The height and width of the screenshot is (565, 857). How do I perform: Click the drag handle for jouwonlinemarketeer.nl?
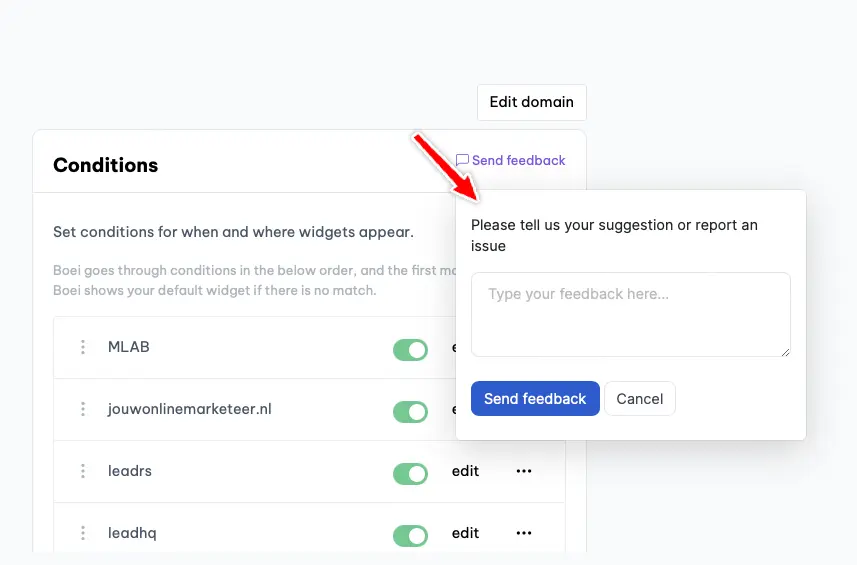83,410
